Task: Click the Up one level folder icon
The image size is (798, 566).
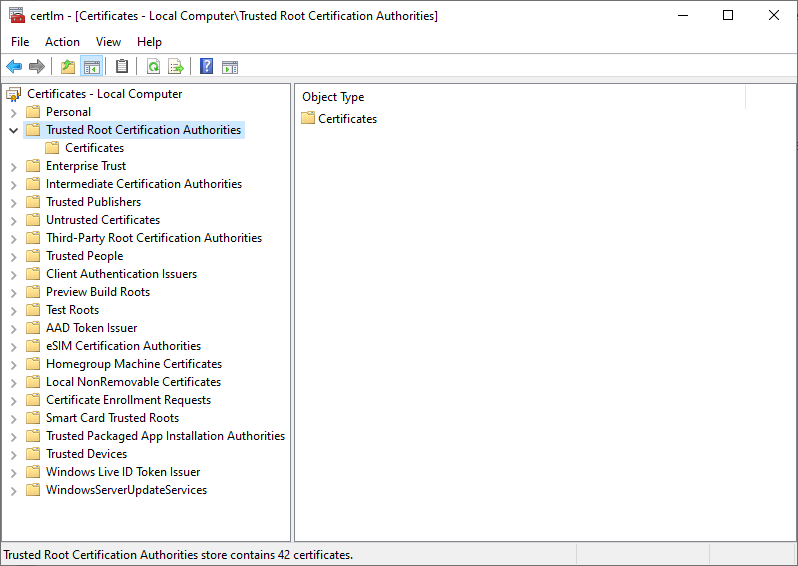Action: point(68,67)
